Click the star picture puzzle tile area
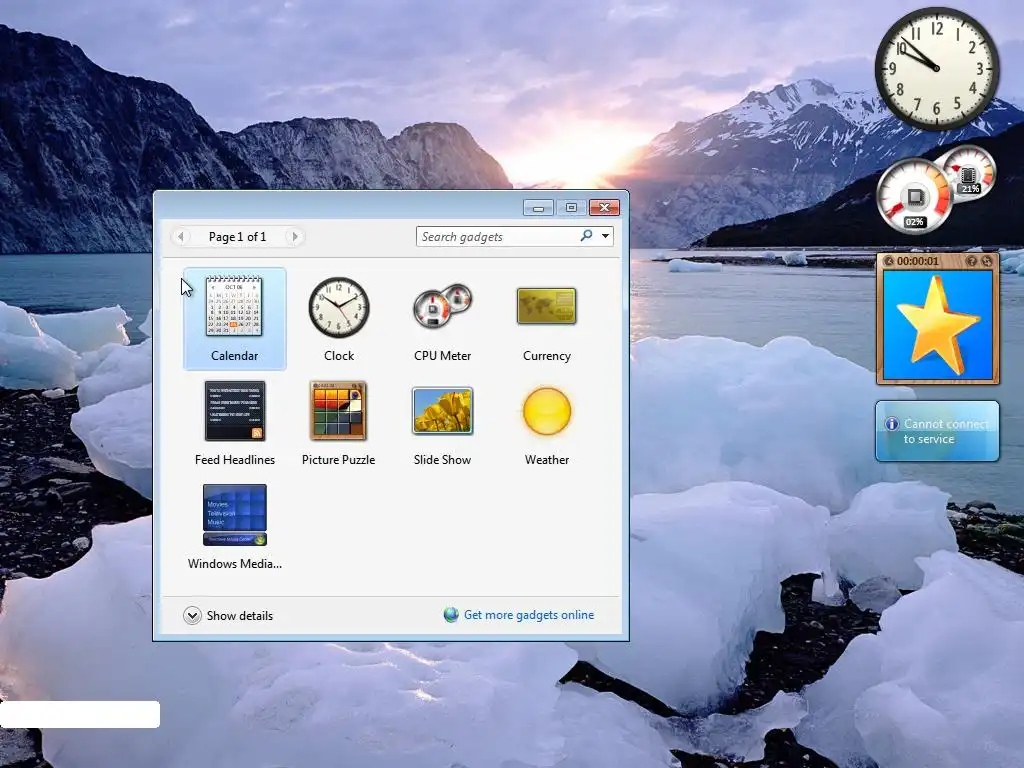 point(938,325)
